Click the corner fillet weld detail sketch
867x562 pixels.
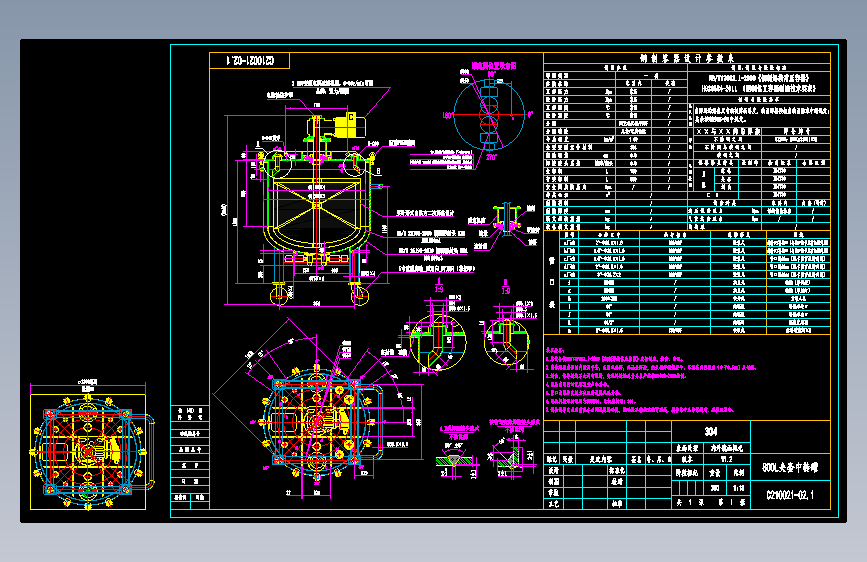(x=510, y=457)
